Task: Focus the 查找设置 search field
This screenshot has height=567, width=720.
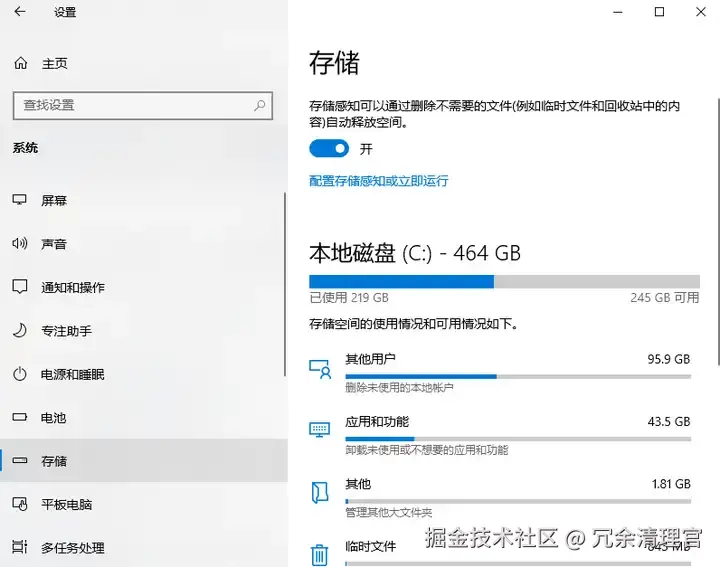Action: coord(143,106)
